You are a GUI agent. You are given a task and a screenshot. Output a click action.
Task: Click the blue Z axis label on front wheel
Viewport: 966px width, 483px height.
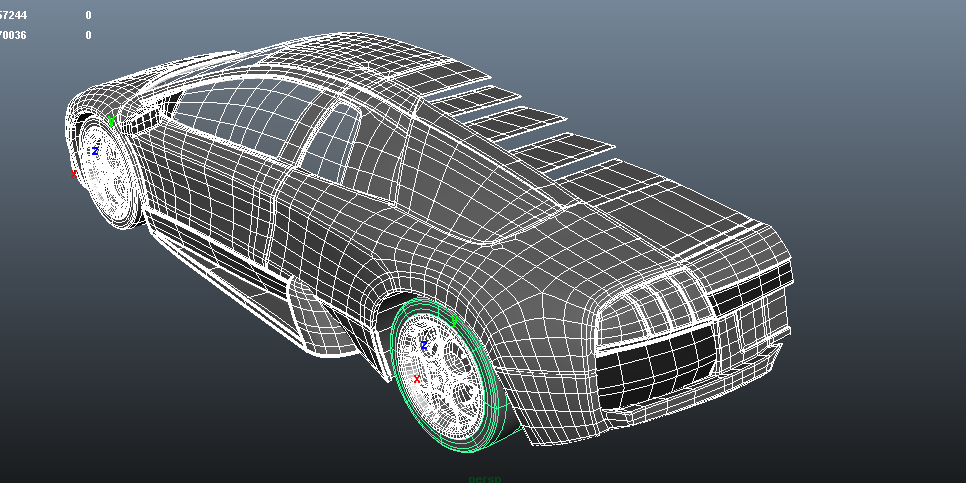95,150
